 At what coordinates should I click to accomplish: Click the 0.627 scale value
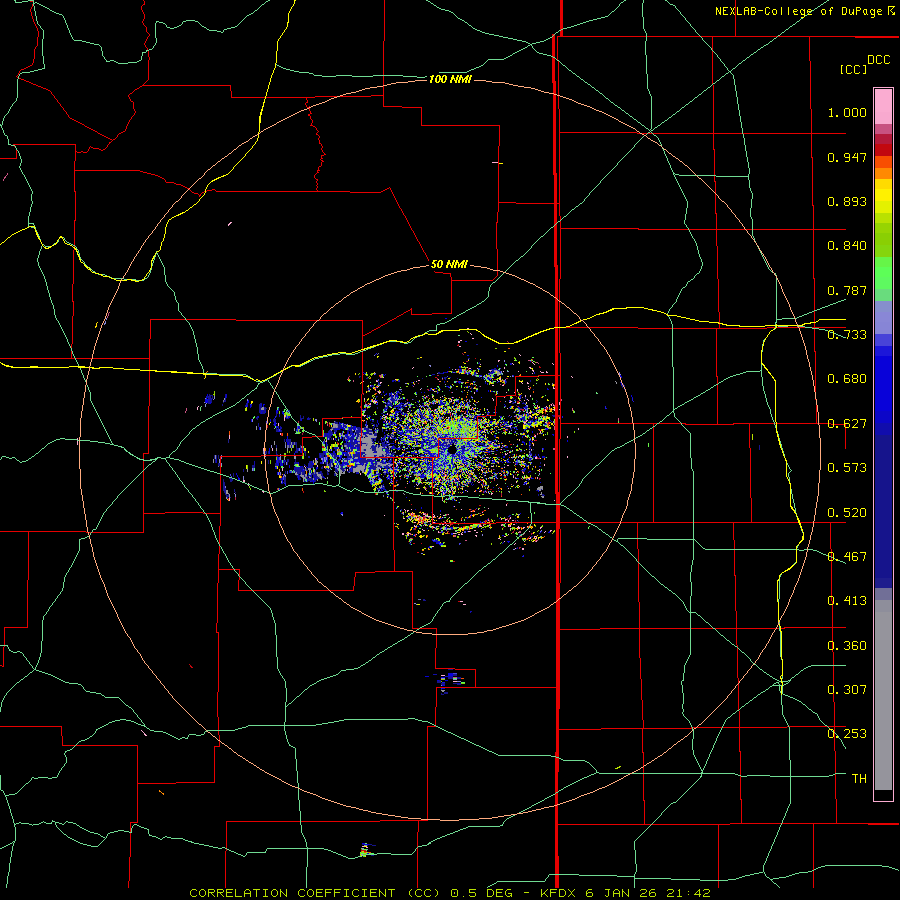pos(847,424)
